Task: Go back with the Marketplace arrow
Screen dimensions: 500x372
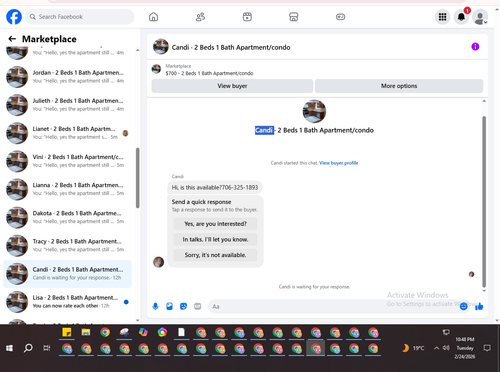Action: click(x=12, y=39)
